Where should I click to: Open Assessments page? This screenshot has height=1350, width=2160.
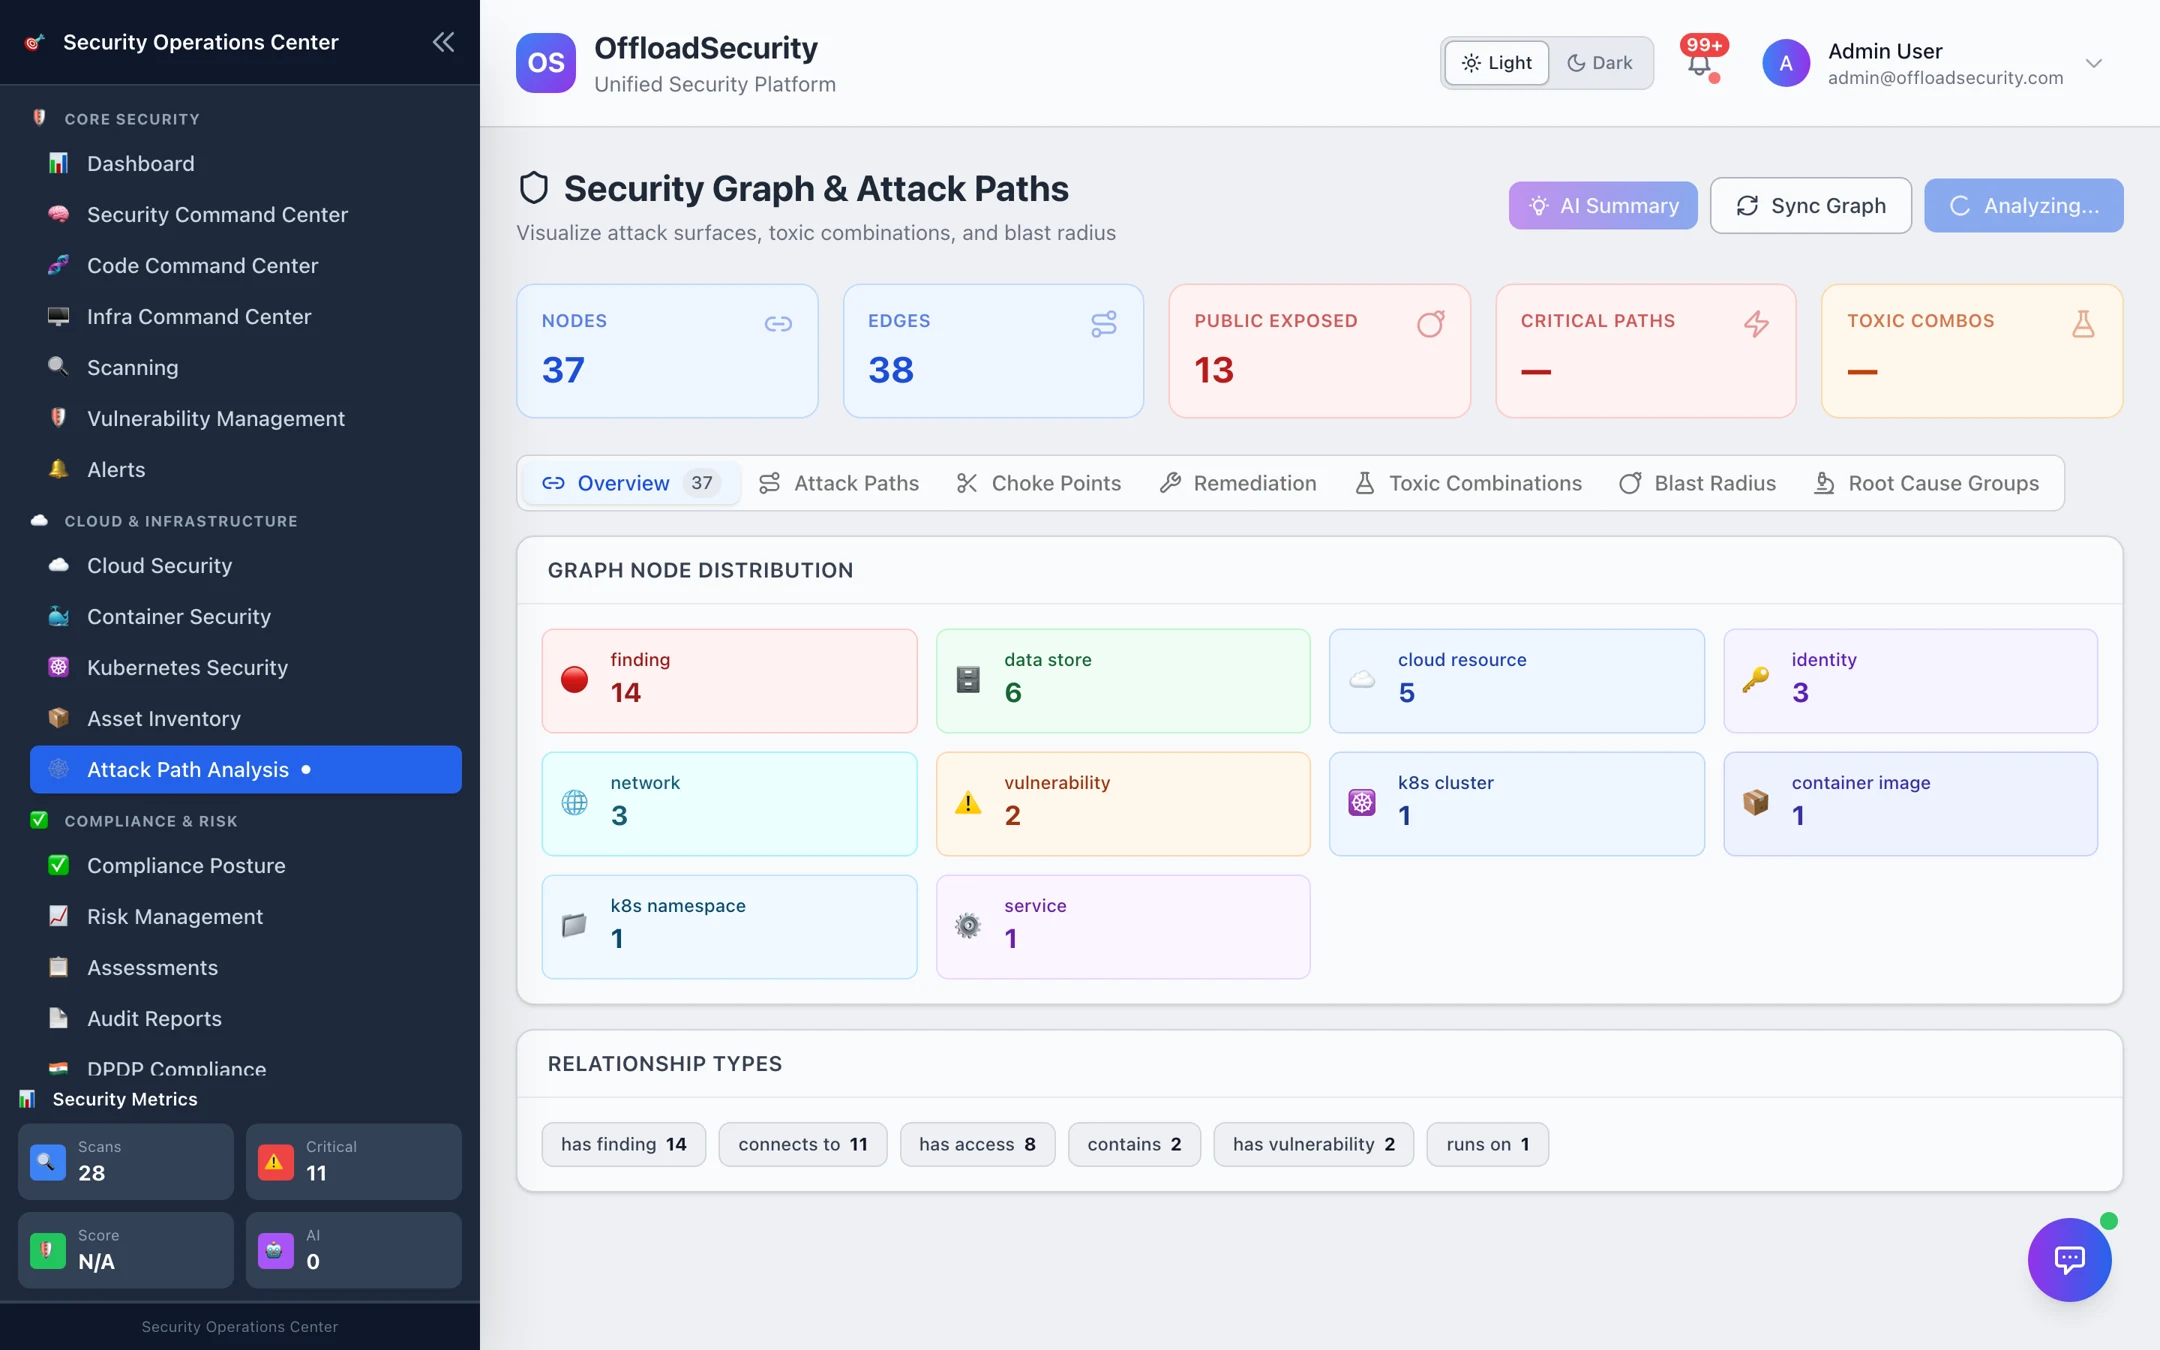(246, 967)
